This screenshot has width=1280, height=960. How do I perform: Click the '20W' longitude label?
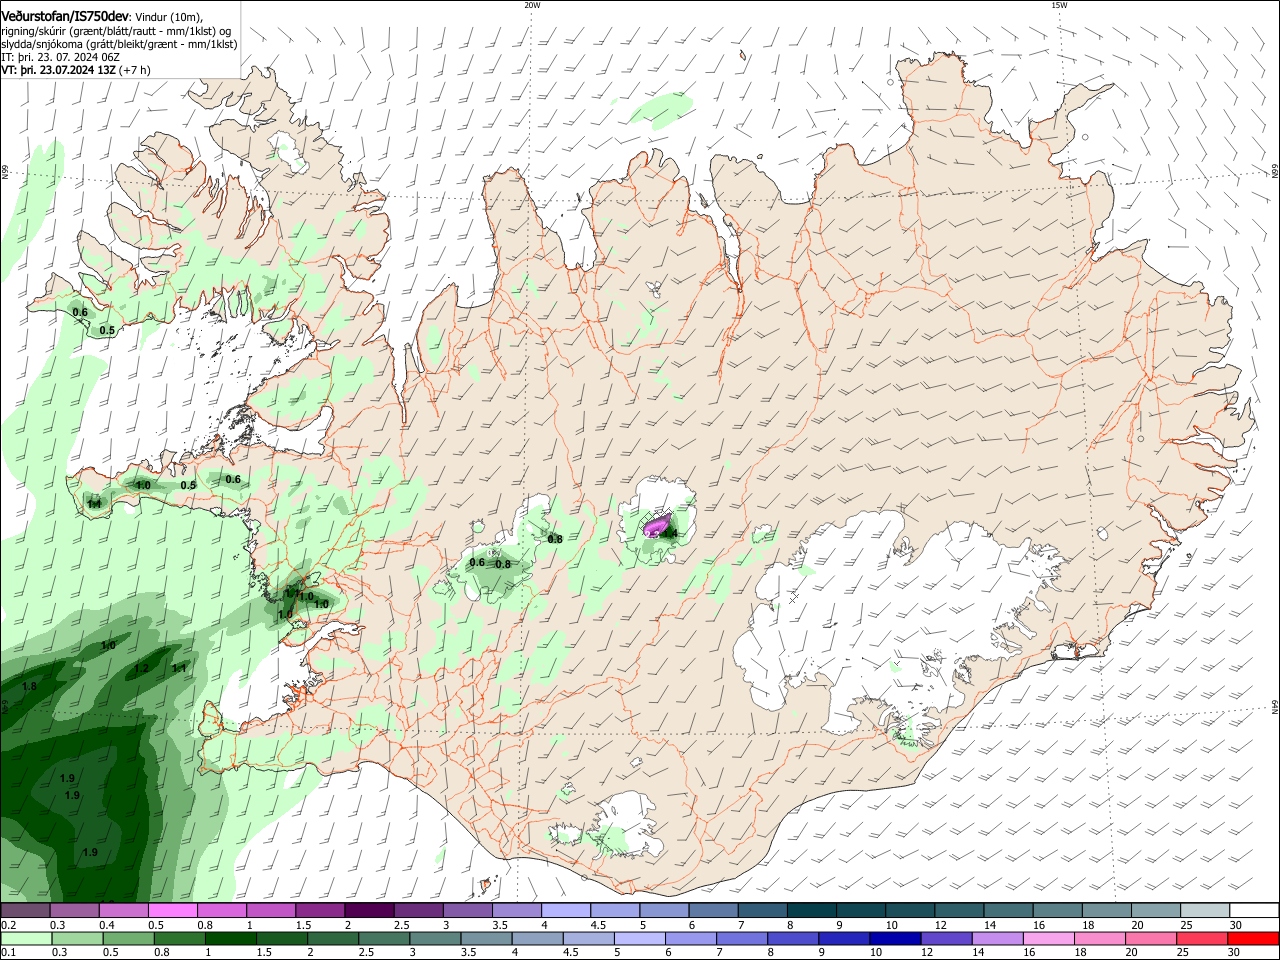pyautogui.click(x=532, y=5)
